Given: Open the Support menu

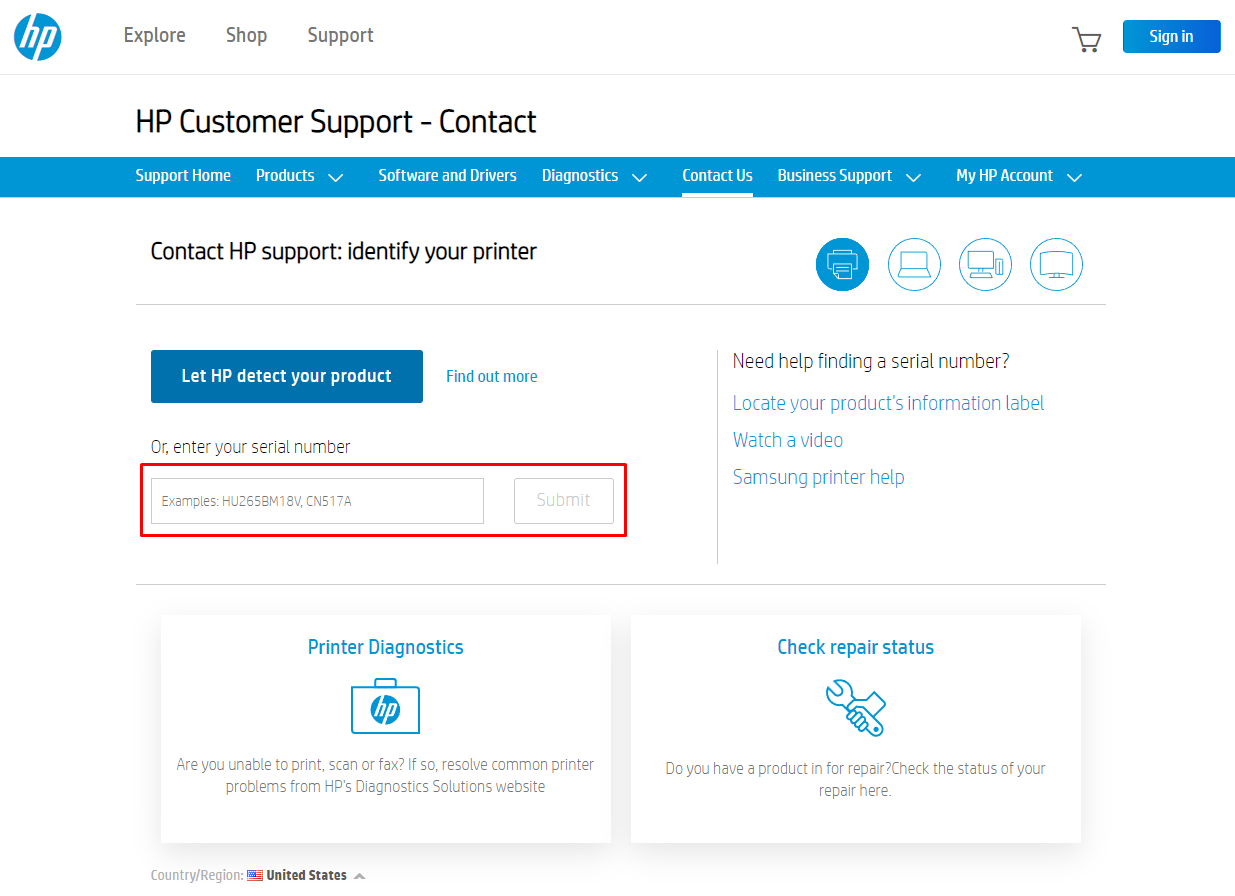Looking at the screenshot, I should tap(340, 36).
